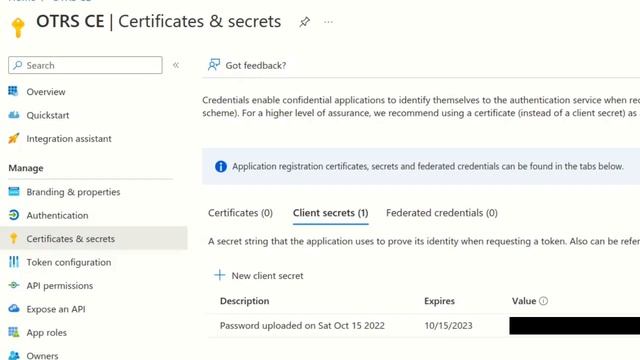Create a New client secret

[267, 276]
